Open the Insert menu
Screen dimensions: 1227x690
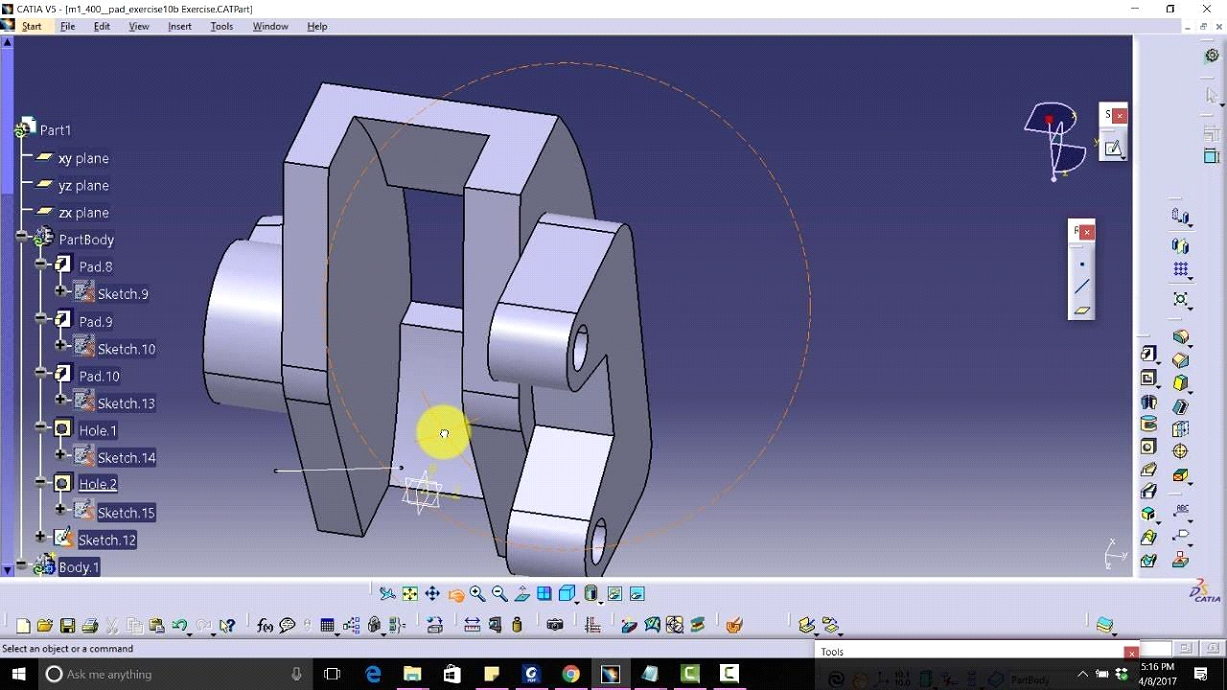[x=179, y=26]
